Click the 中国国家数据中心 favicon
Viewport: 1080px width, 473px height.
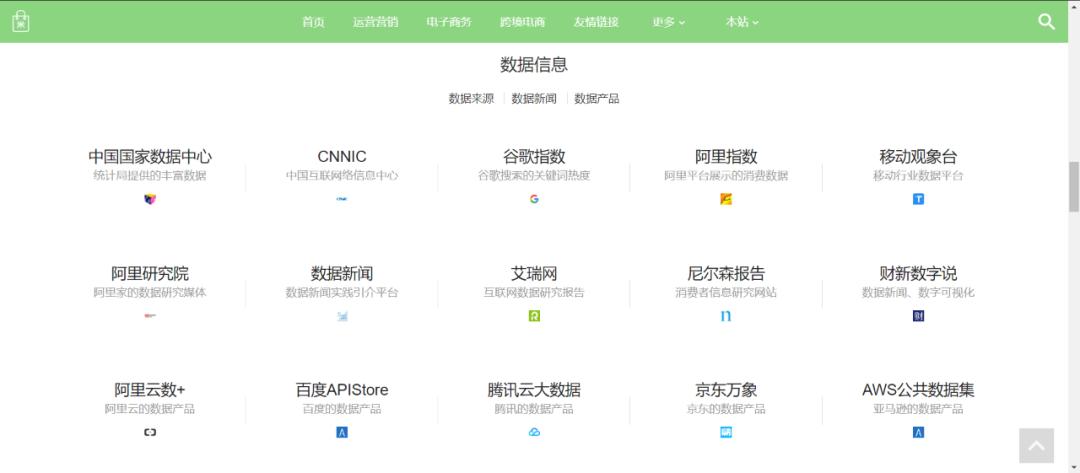tap(150, 199)
